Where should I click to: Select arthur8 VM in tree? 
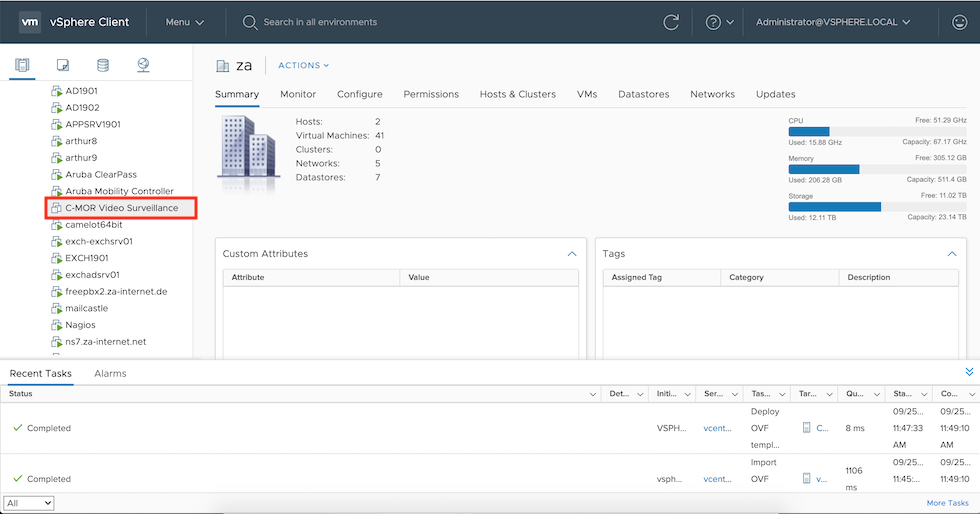(x=81, y=141)
